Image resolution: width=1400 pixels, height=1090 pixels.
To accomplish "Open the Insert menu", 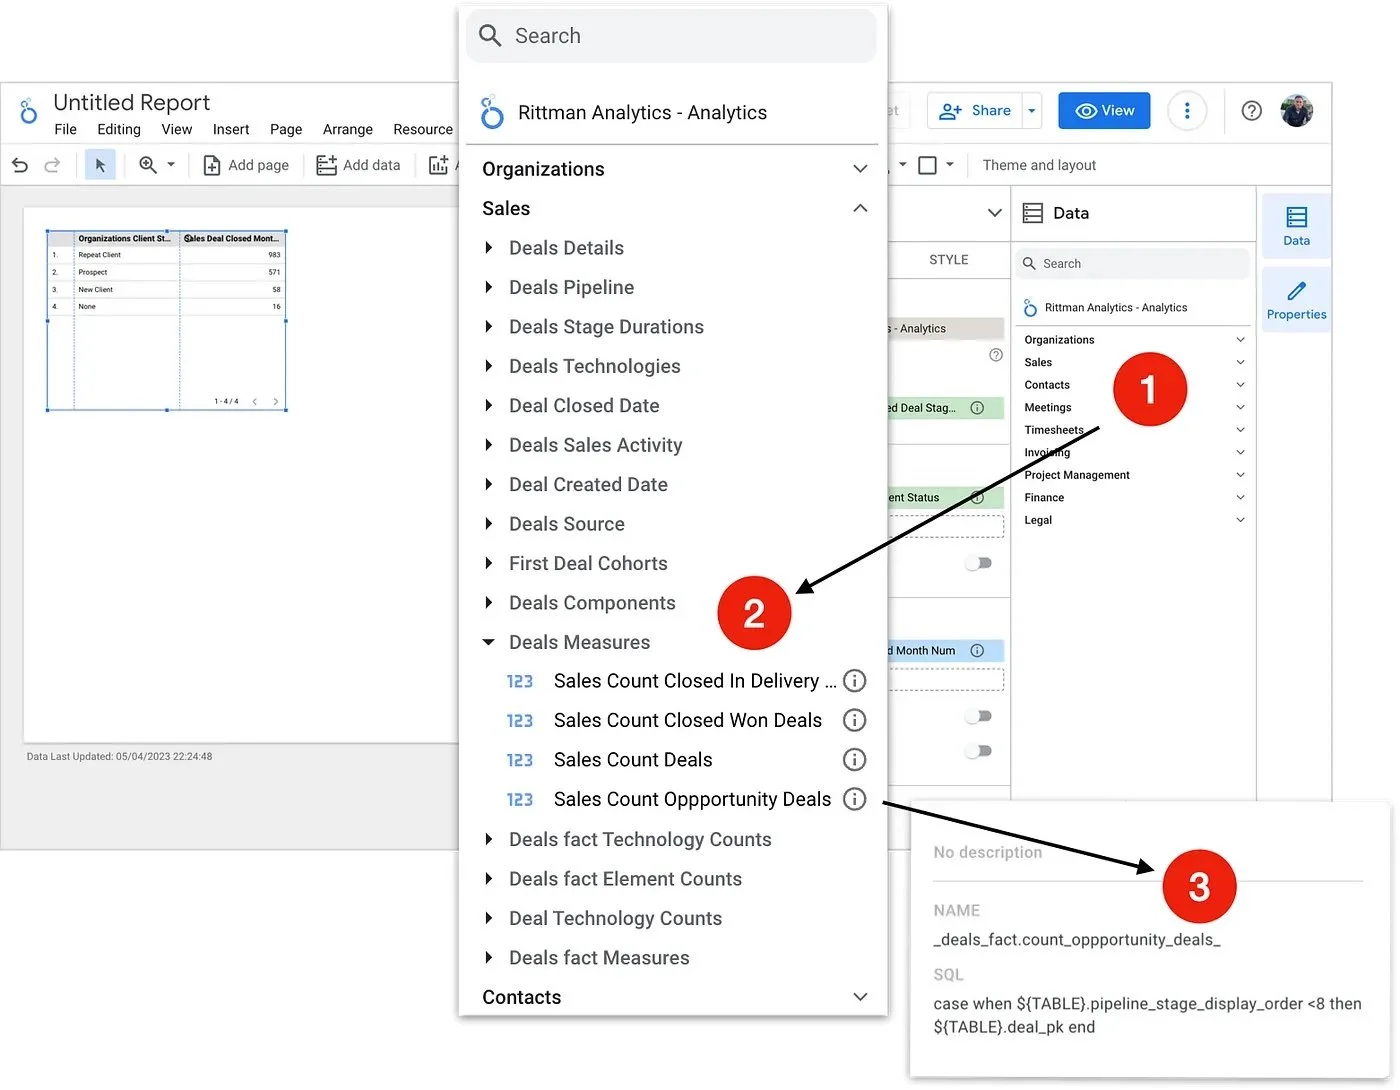I will pyautogui.click(x=231, y=129).
